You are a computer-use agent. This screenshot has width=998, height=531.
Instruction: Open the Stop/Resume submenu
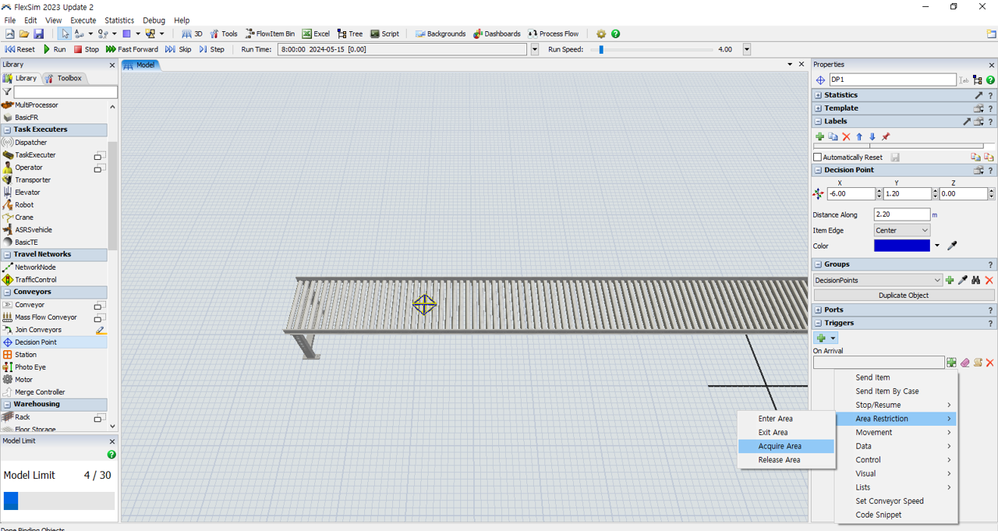pyautogui.click(x=896, y=405)
